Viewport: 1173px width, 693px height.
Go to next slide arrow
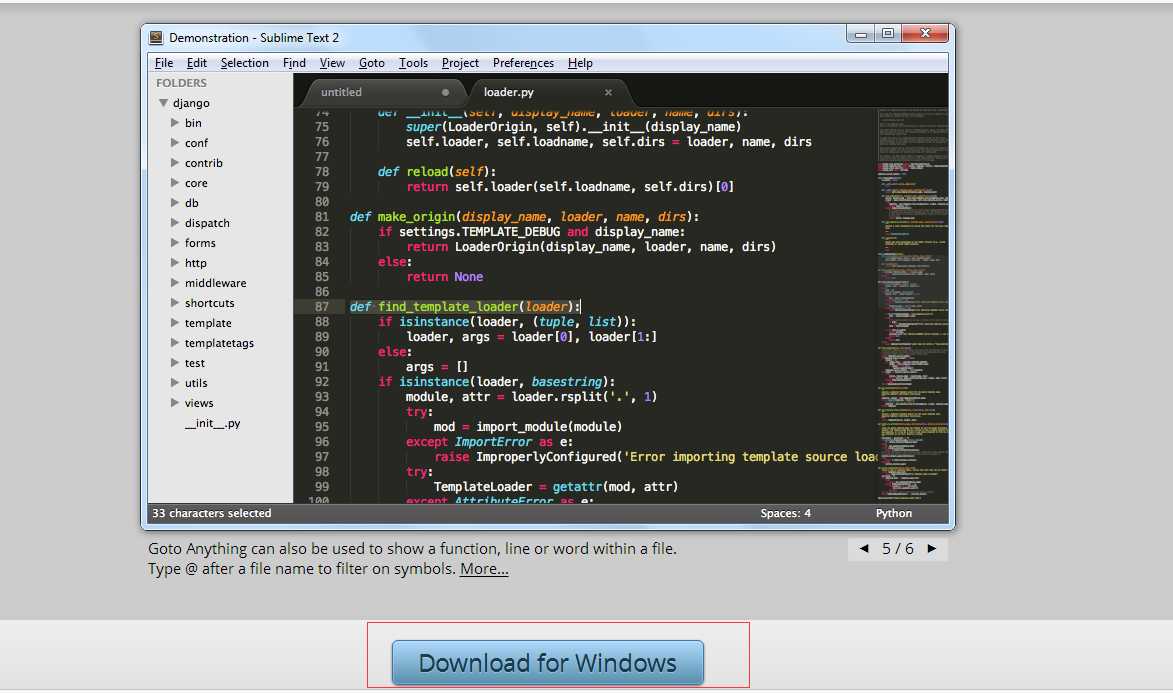[931, 549]
